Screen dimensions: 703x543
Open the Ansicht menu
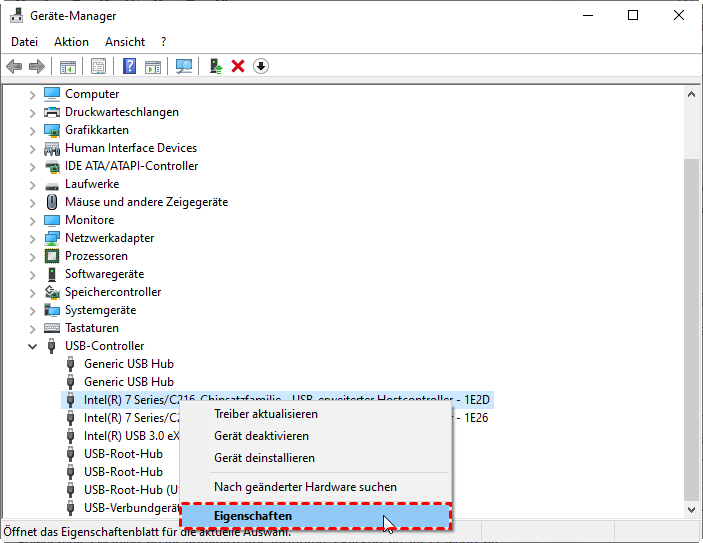(125, 42)
